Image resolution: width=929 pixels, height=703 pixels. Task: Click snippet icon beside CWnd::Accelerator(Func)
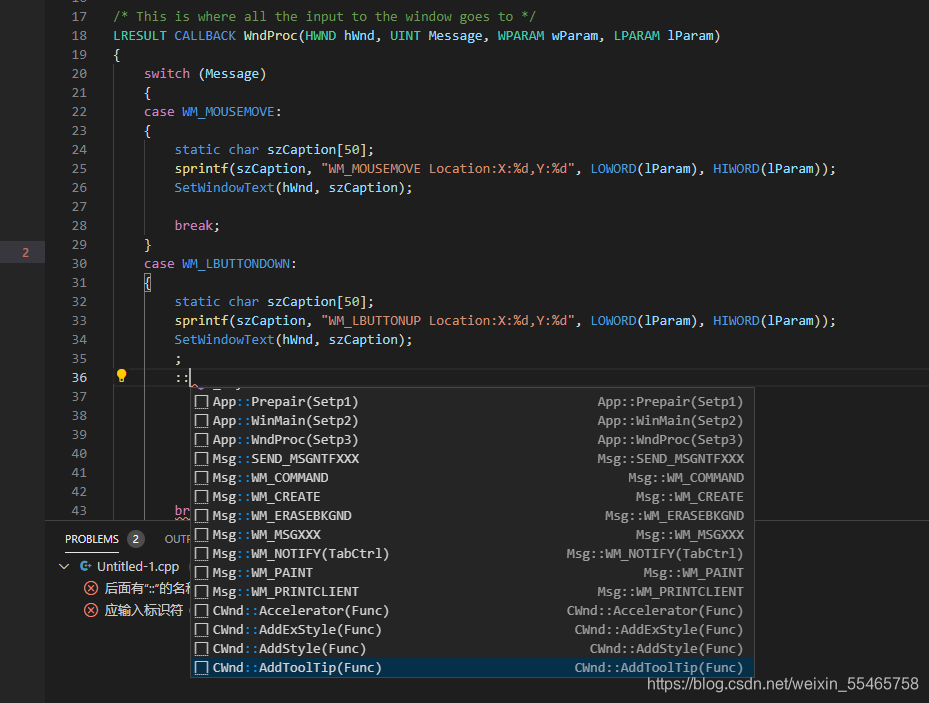(x=201, y=610)
